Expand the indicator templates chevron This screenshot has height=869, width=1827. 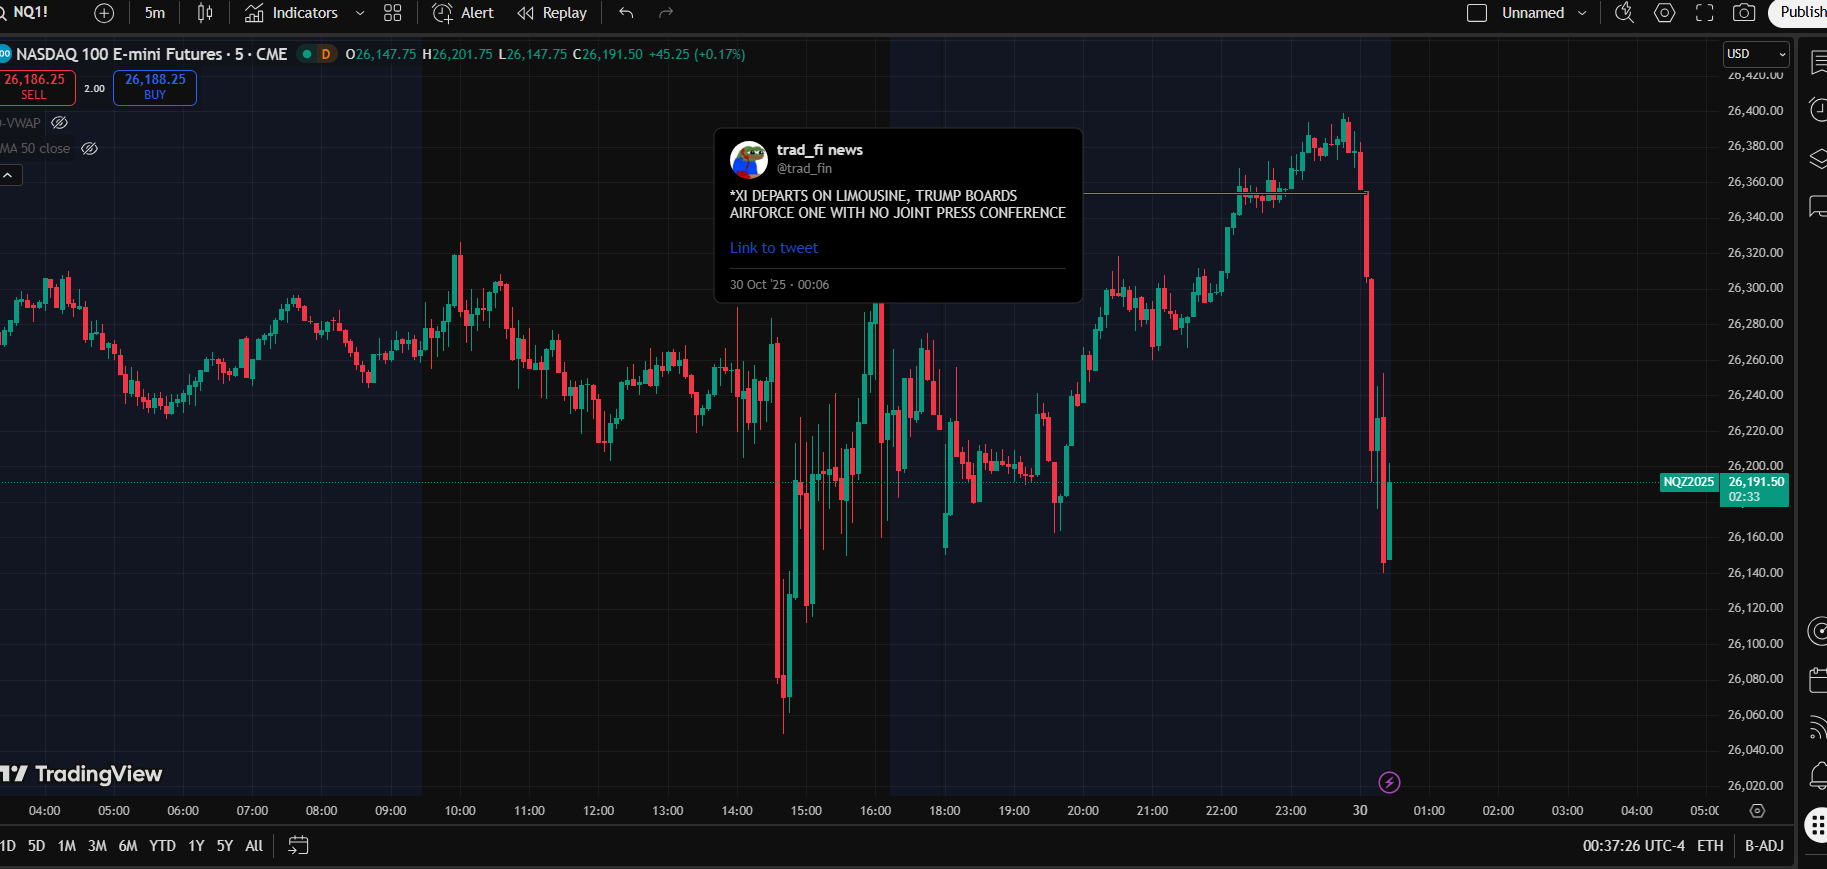click(x=360, y=13)
